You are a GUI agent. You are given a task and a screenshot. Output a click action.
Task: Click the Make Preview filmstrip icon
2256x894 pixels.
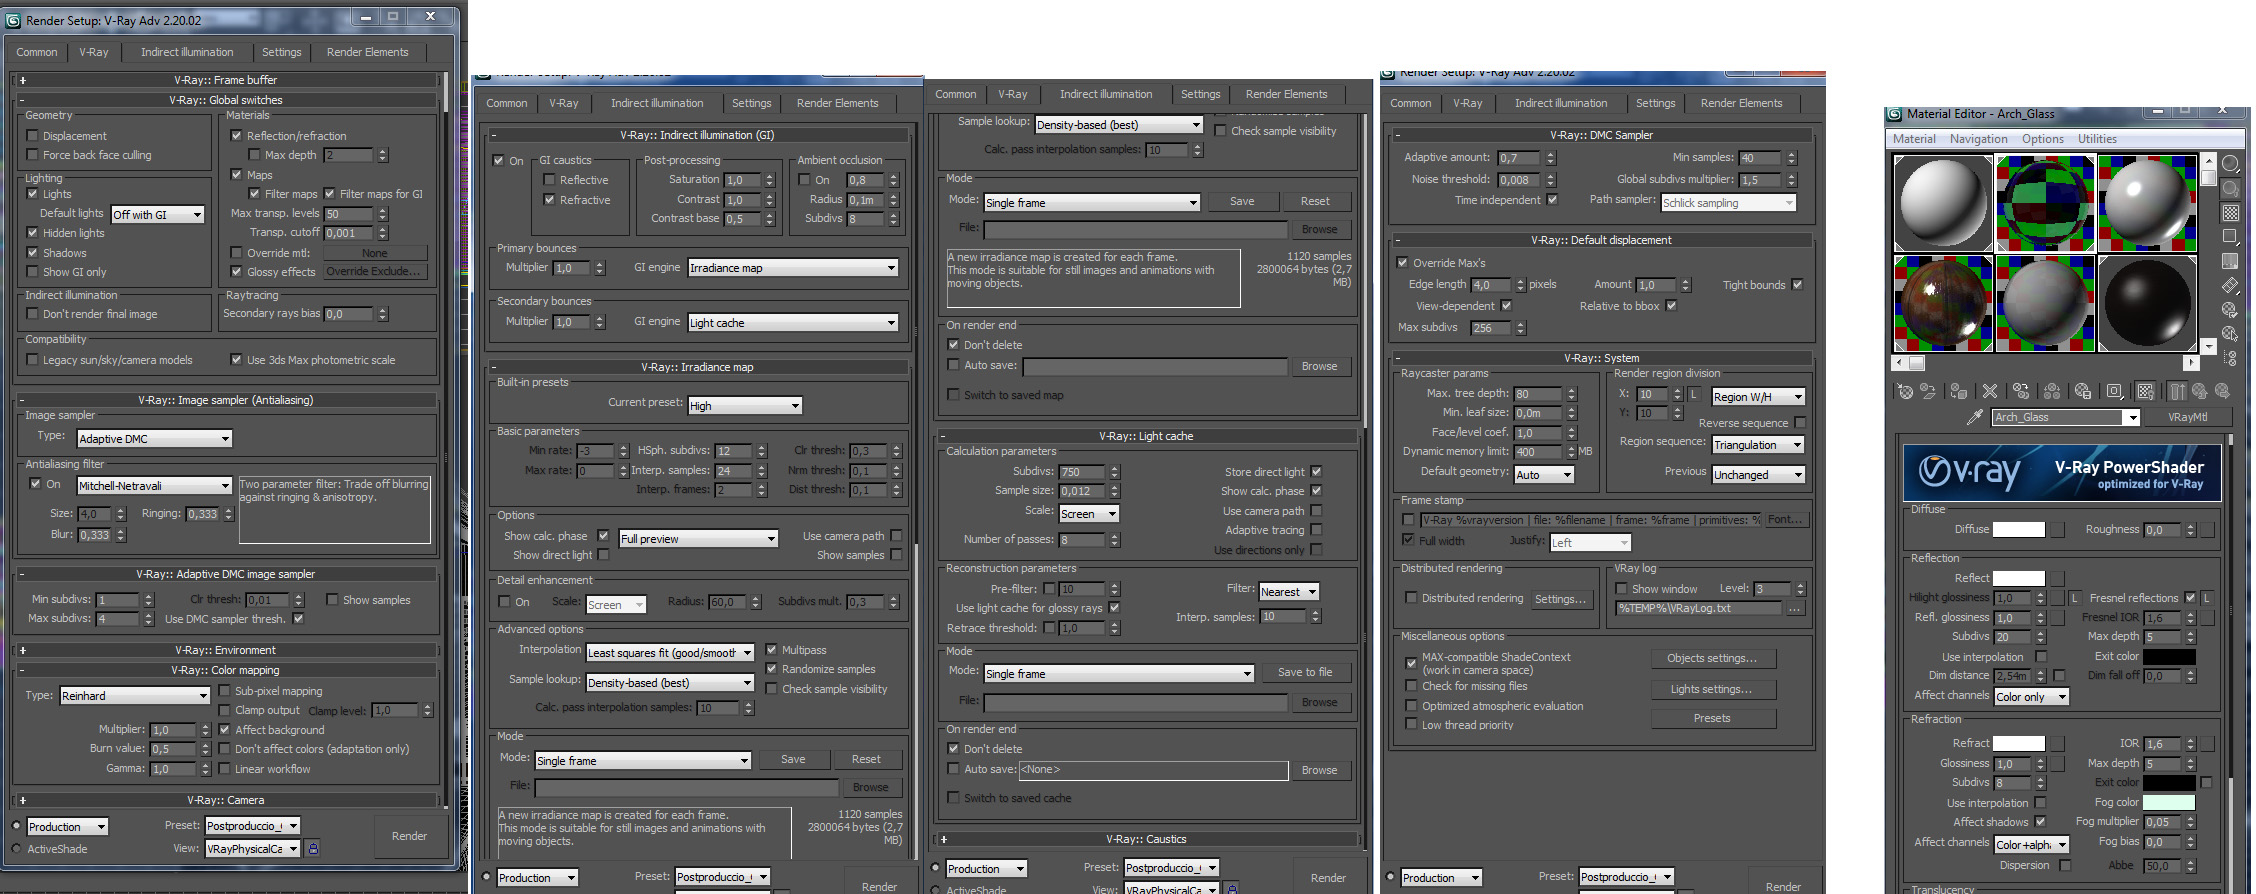tap(2230, 285)
